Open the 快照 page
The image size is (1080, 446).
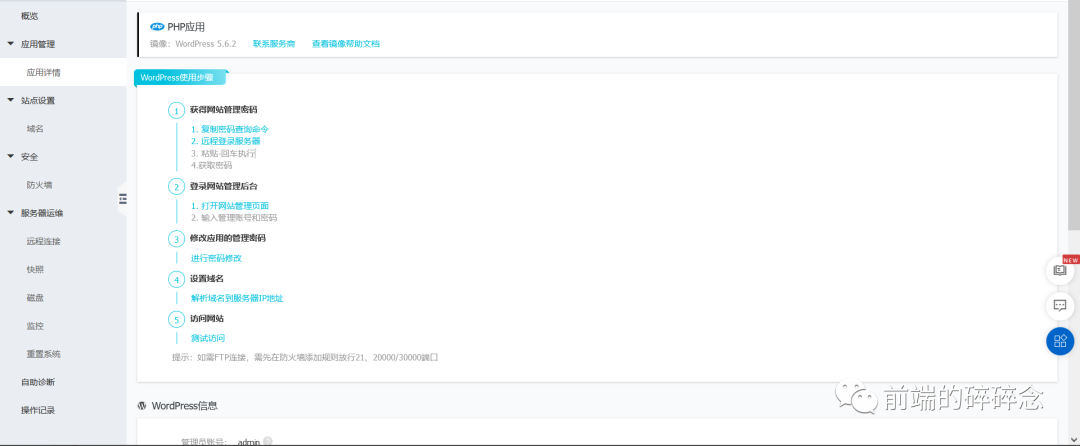[x=35, y=270]
